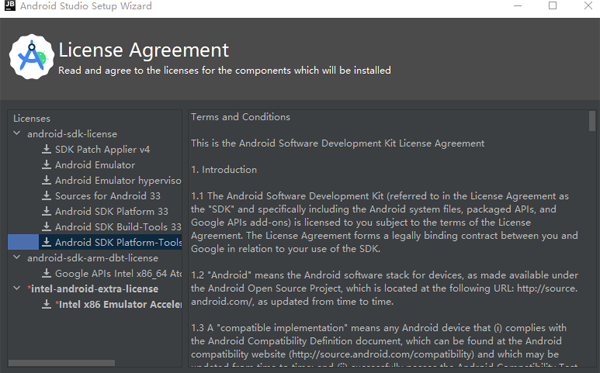
Task: Select android-sdk-arm-dbt-license entry
Action: point(93,258)
